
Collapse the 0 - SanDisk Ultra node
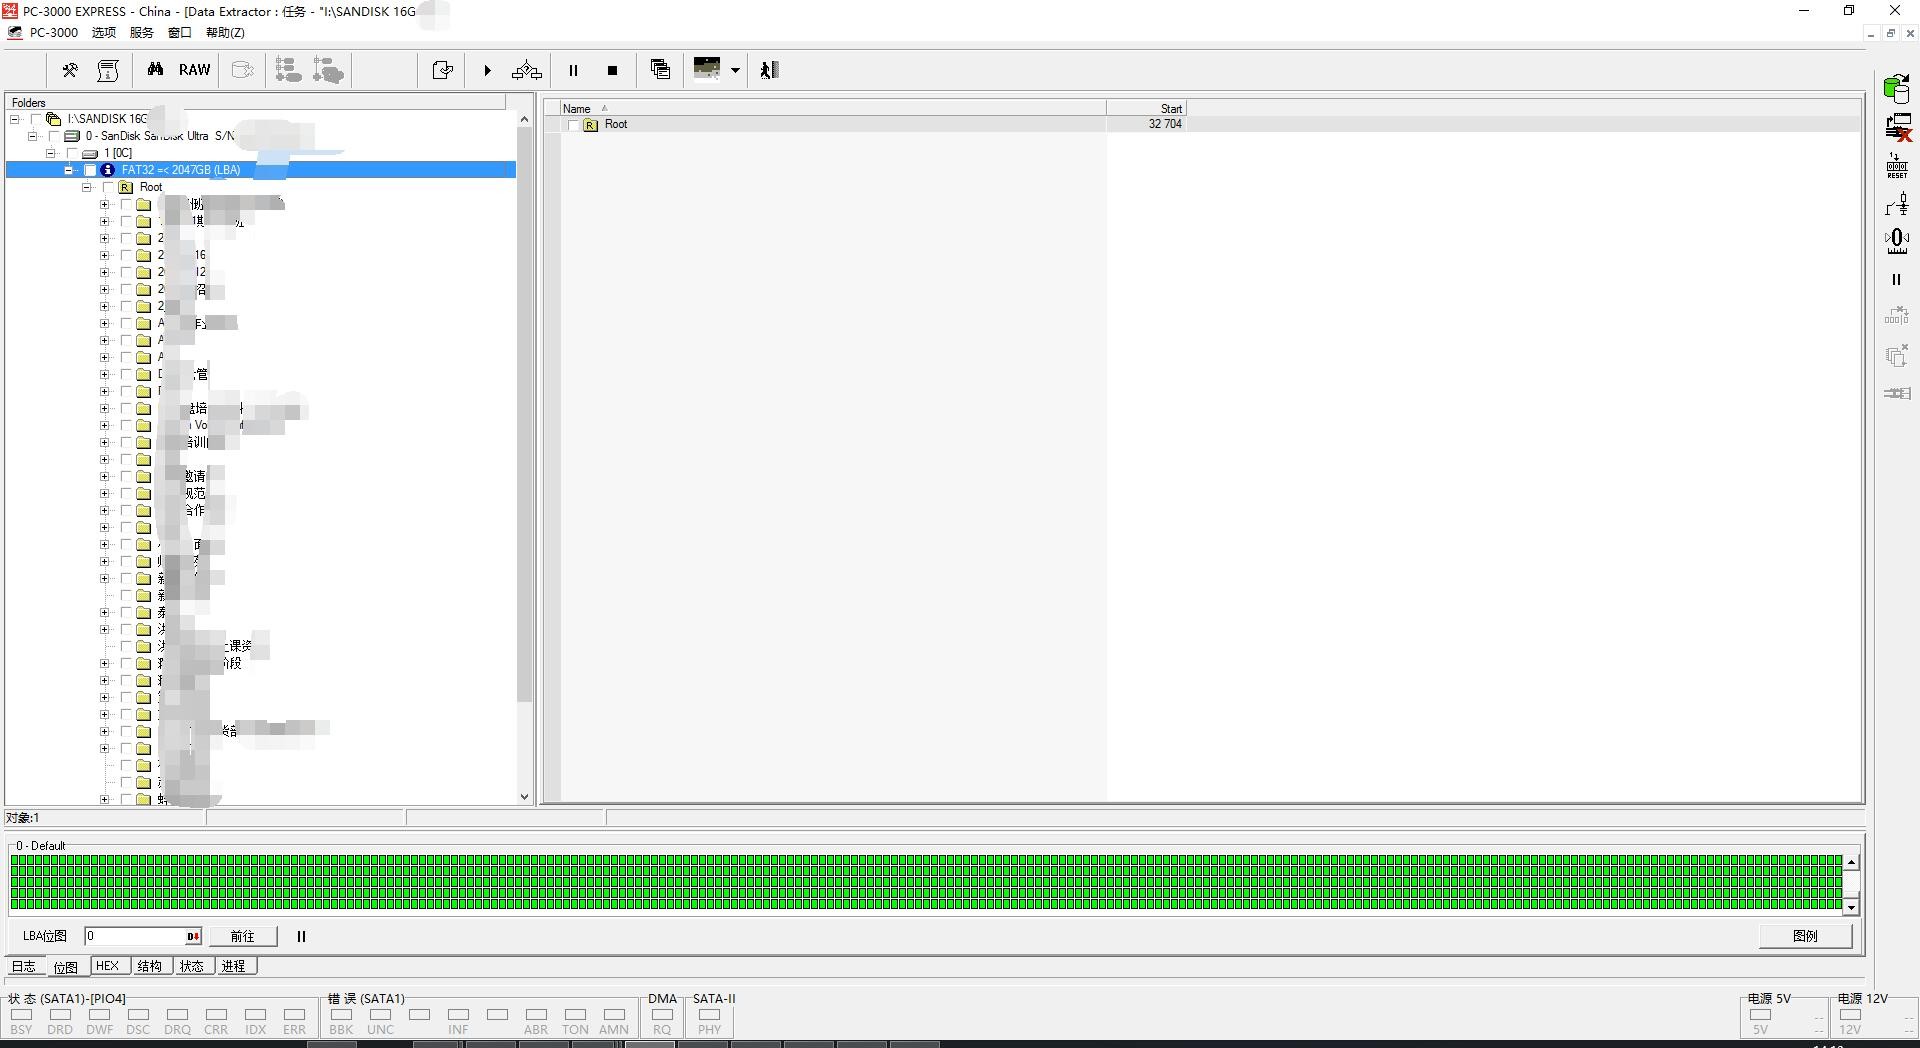[x=33, y=136]
